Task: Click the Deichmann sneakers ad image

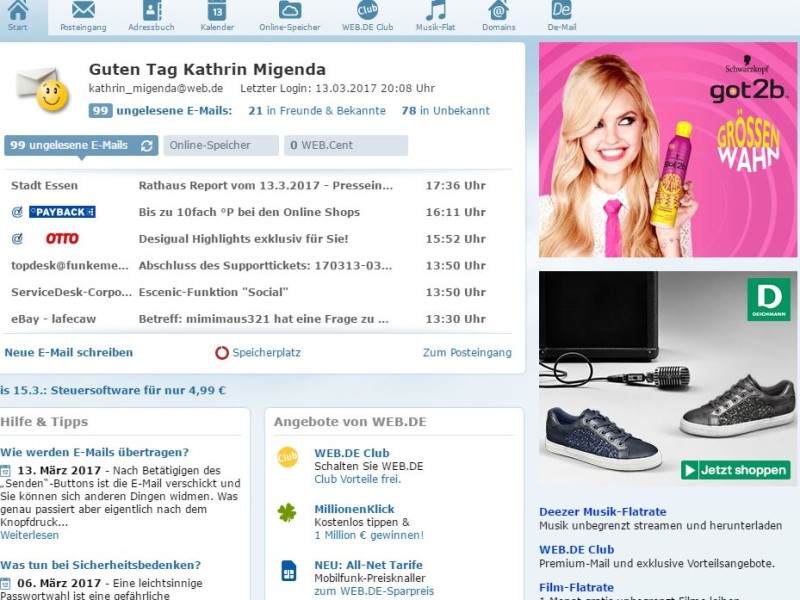Action: click(x=668, y=378)
